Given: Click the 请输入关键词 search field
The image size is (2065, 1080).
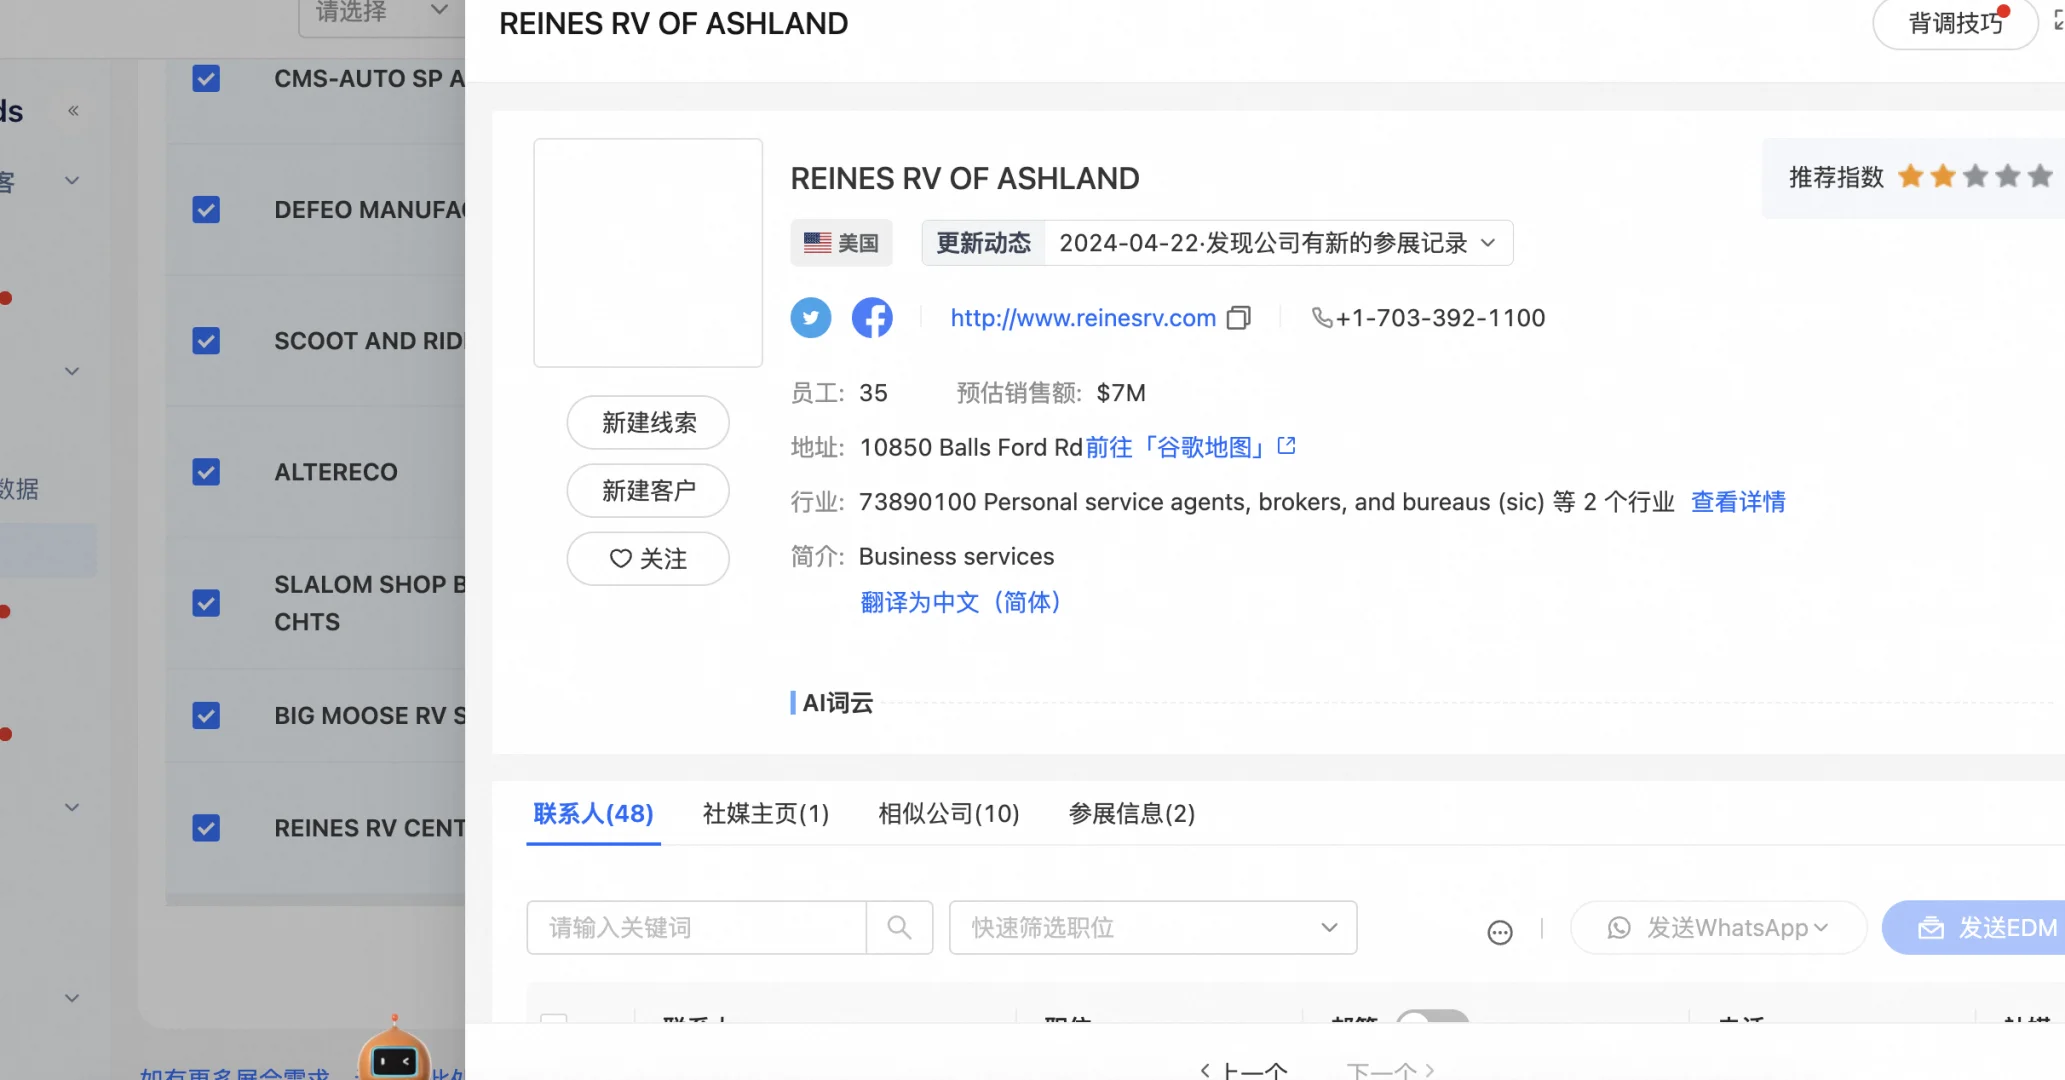Looking at the screenshot, I should click(696, 928).
